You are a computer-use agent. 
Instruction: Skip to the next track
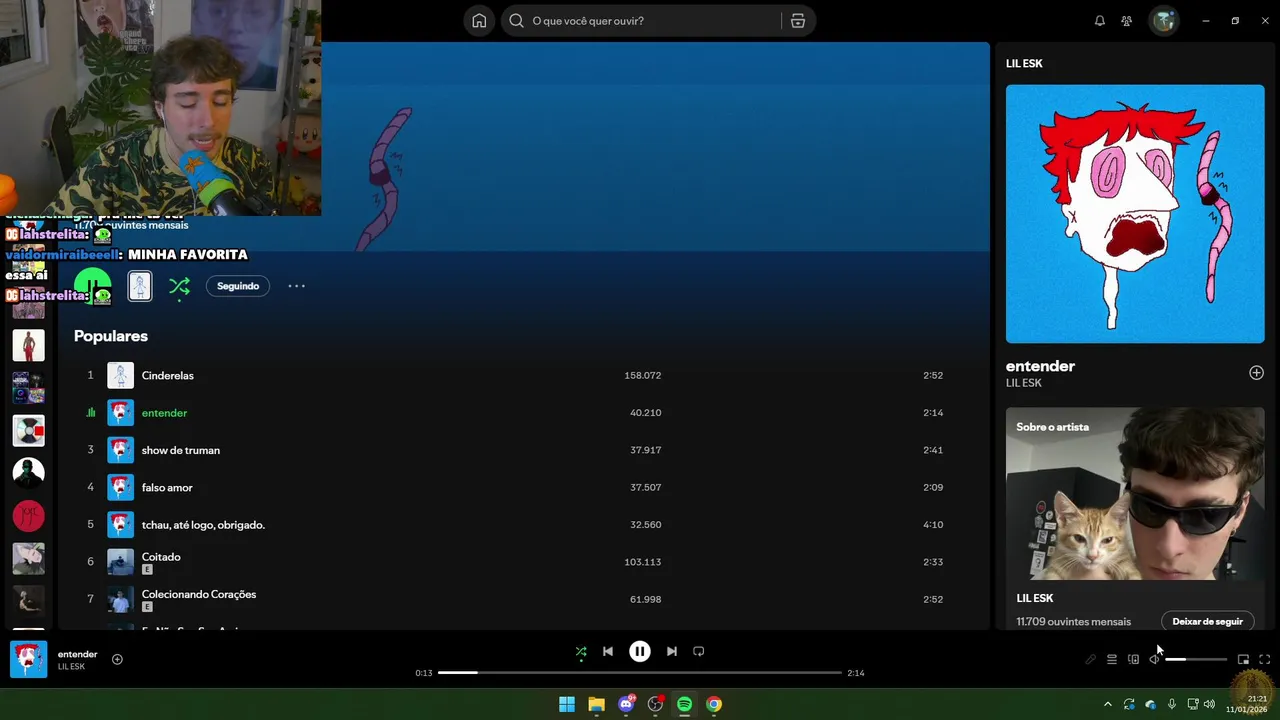(672, 651)
